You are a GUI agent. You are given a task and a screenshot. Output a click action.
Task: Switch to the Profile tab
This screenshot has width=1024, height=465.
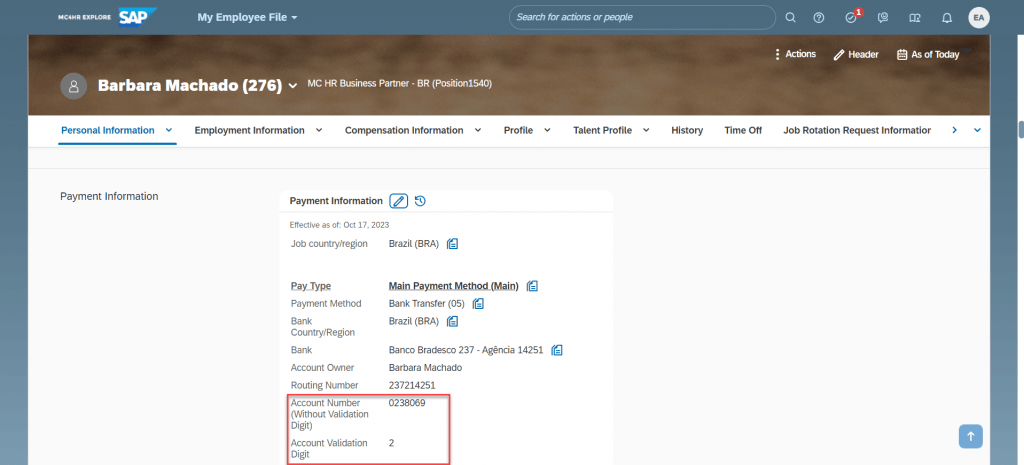coord(519,130)
